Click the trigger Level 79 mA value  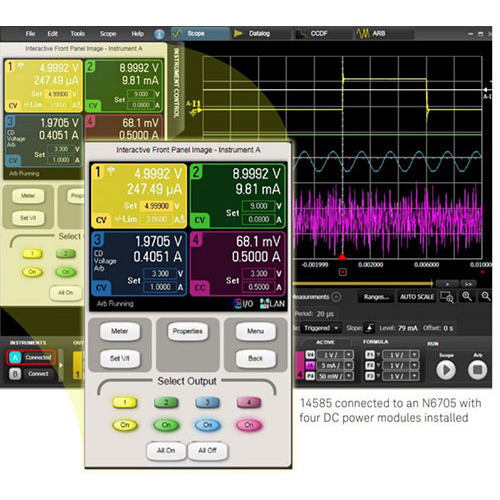[408, 328]
